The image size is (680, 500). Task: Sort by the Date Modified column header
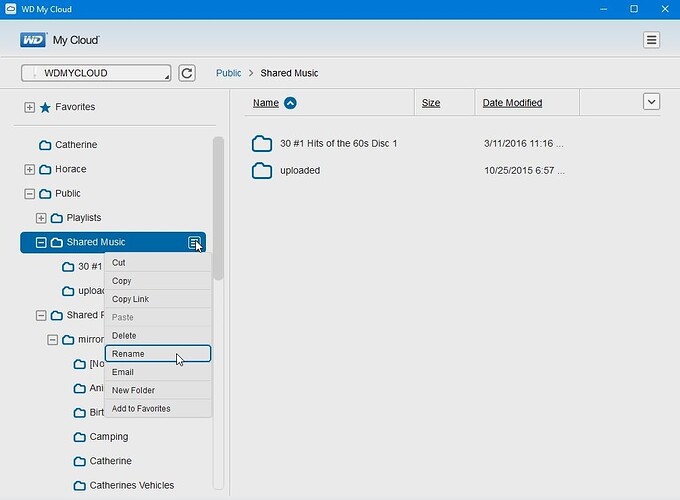[x=512, y=103]
